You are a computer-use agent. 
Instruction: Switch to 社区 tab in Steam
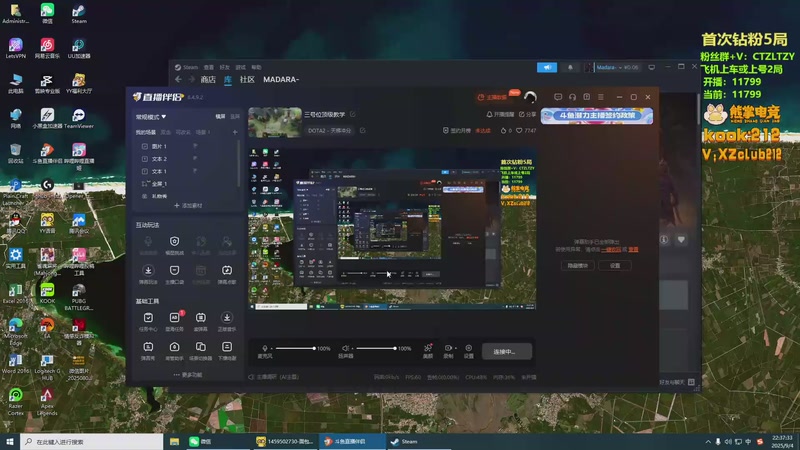pos(247,80)
